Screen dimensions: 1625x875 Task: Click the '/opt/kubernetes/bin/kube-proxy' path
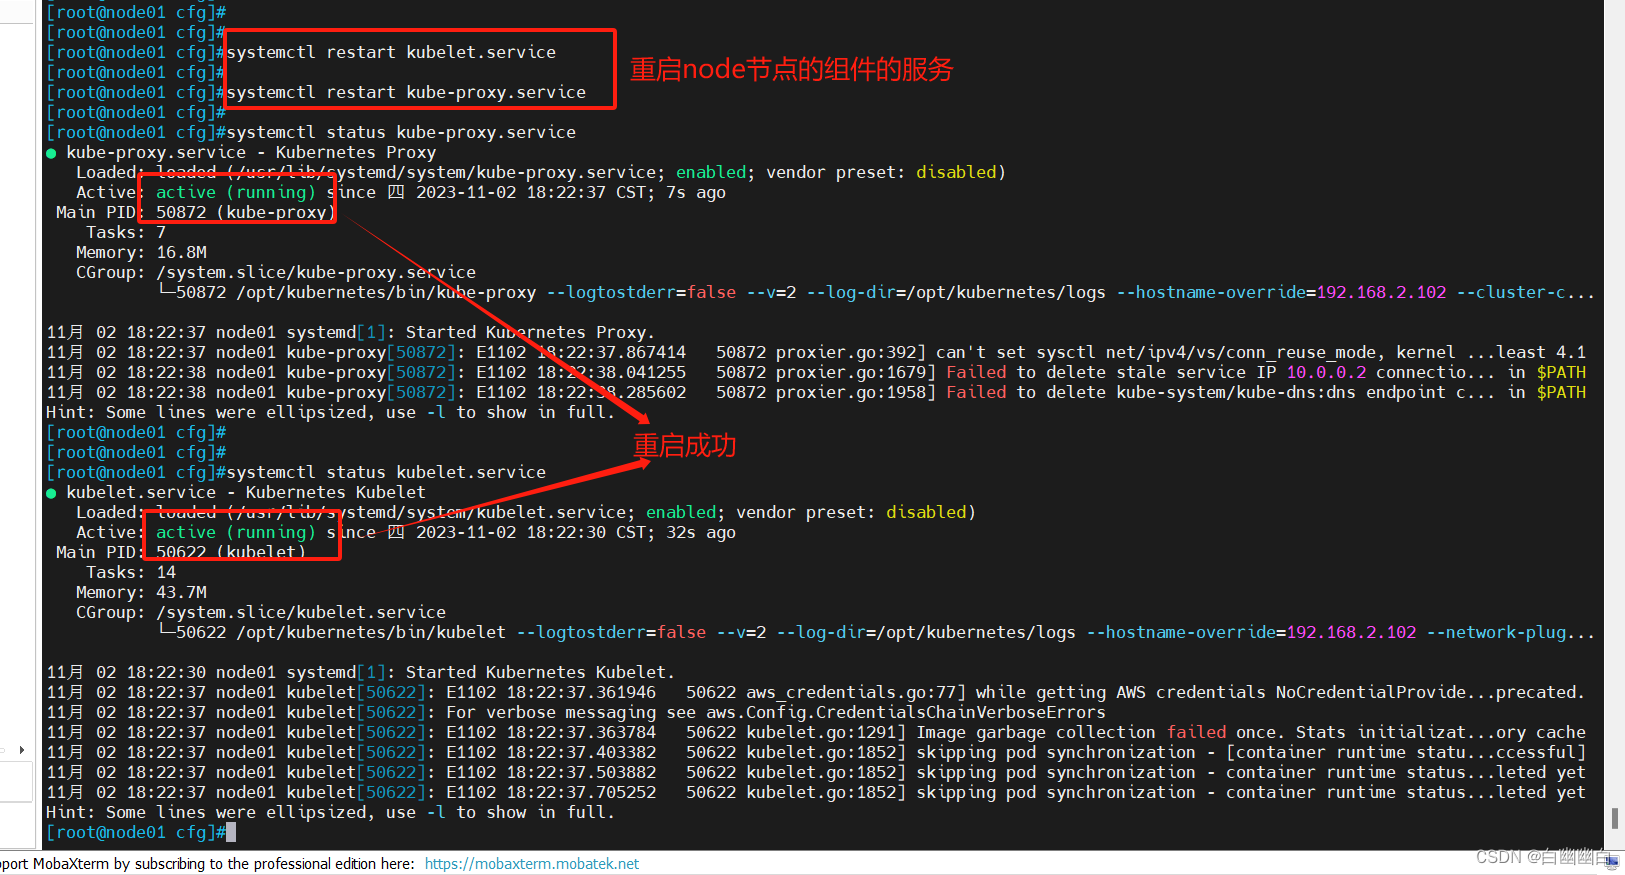(386, 292)
